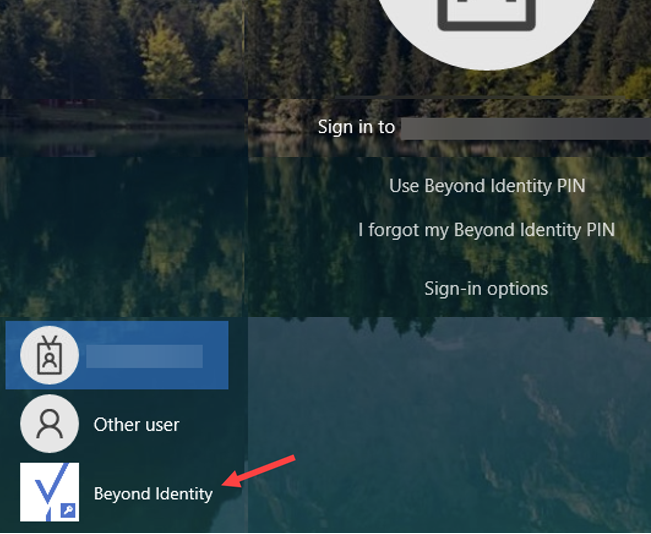Click the Other user text label

point(136,425)
